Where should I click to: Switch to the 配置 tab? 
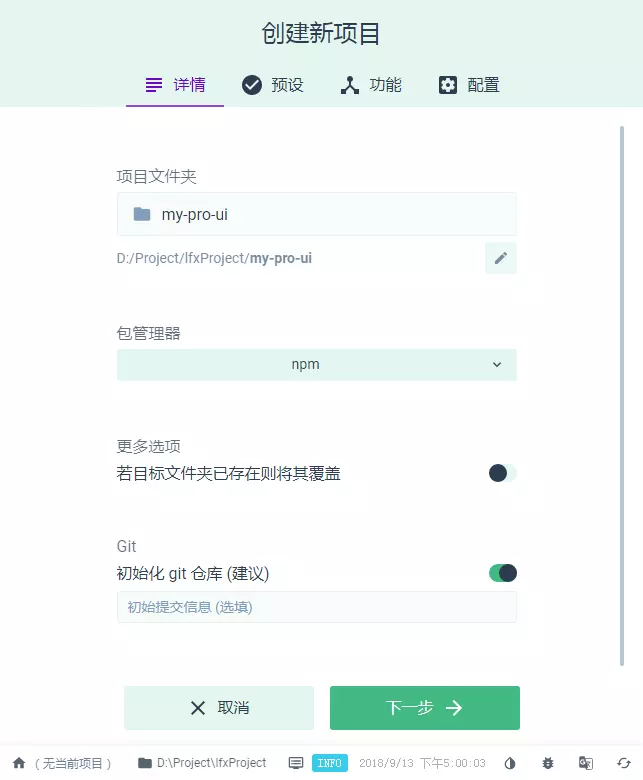pyautogui.click(x=469, y=85)
